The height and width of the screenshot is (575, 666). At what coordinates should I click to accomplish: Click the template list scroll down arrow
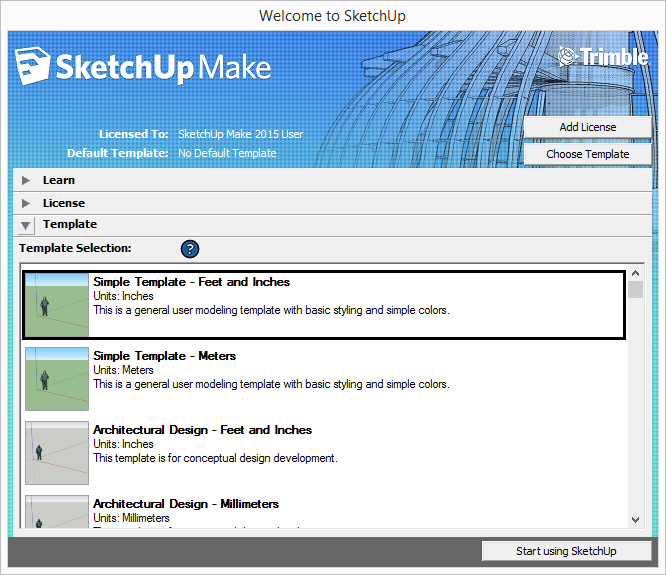[x=635, y=520]
